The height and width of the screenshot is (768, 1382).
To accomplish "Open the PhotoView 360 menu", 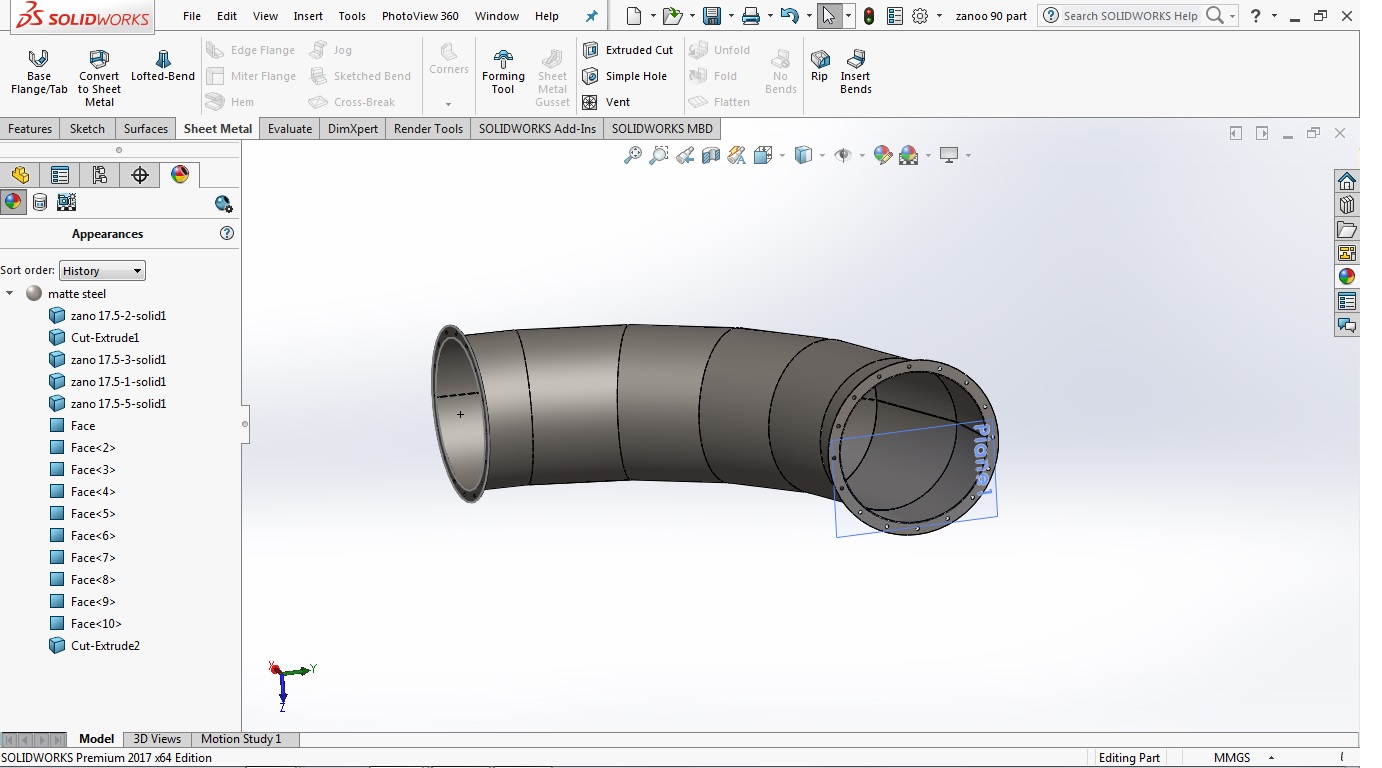I will [x=420, y=16].
